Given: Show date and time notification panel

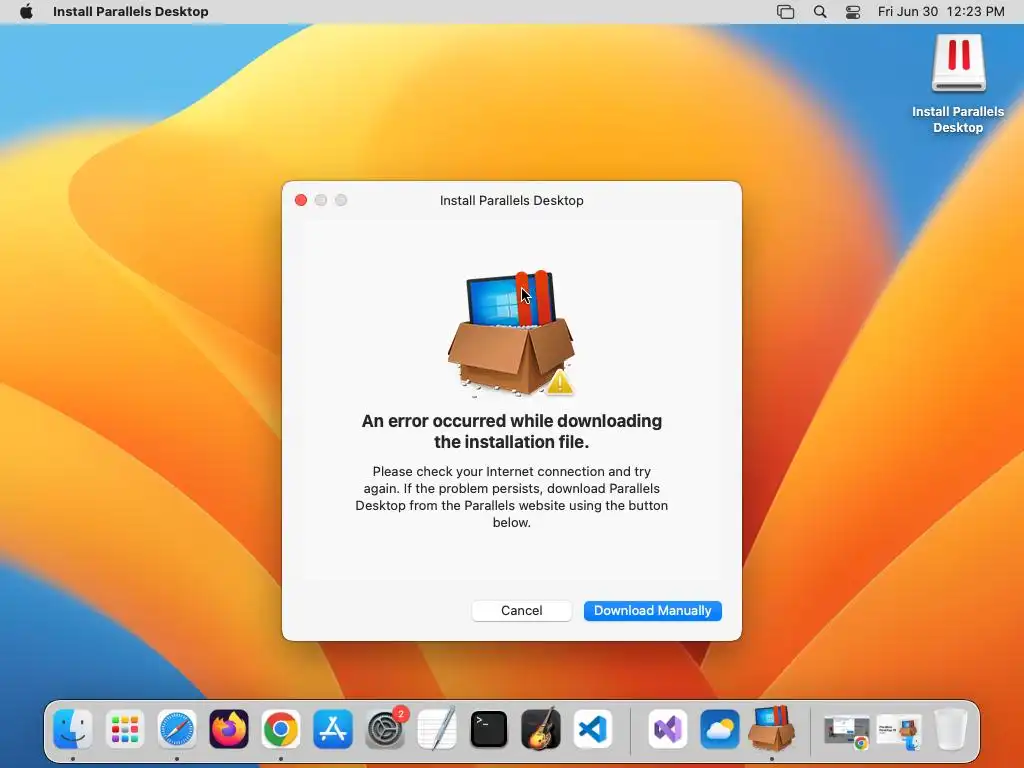Looking at the screenshot, I should [940, 12].
